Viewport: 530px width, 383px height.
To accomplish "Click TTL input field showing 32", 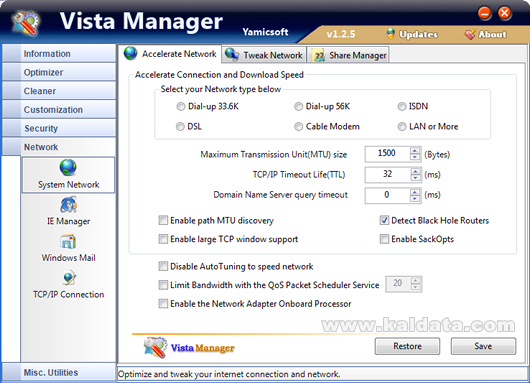I will tap(387, 174).
